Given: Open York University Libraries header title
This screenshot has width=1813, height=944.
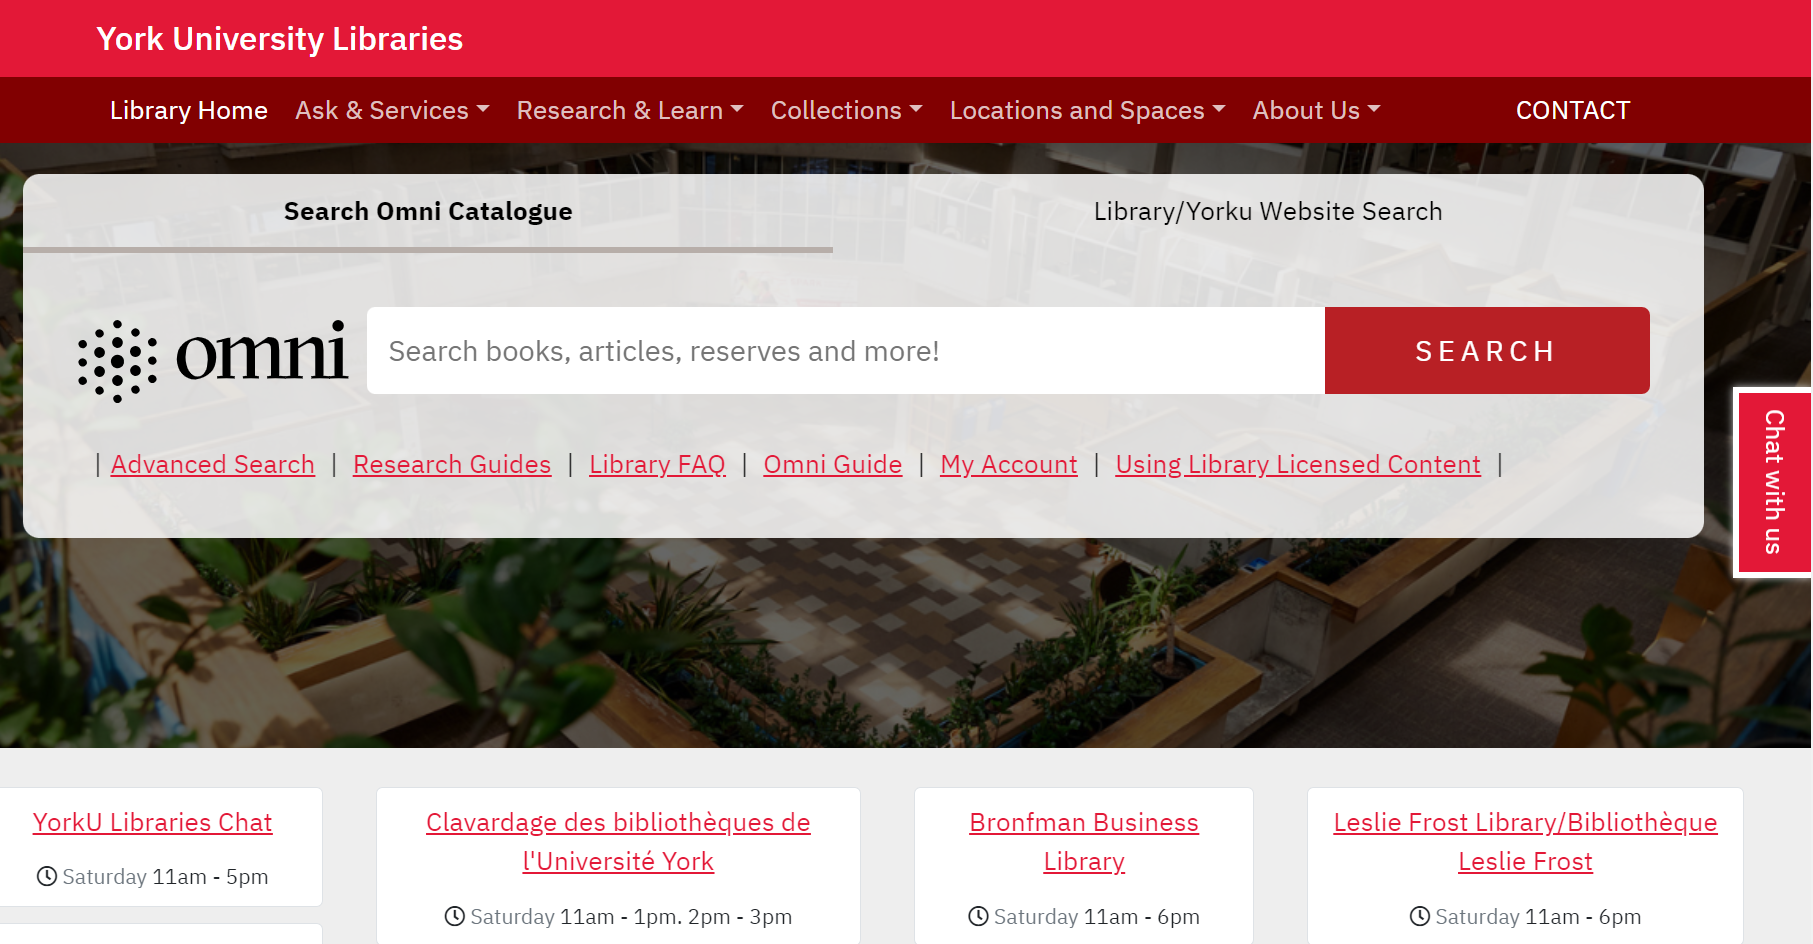Looking at the screenshot, I should click(x=280, y=39).
